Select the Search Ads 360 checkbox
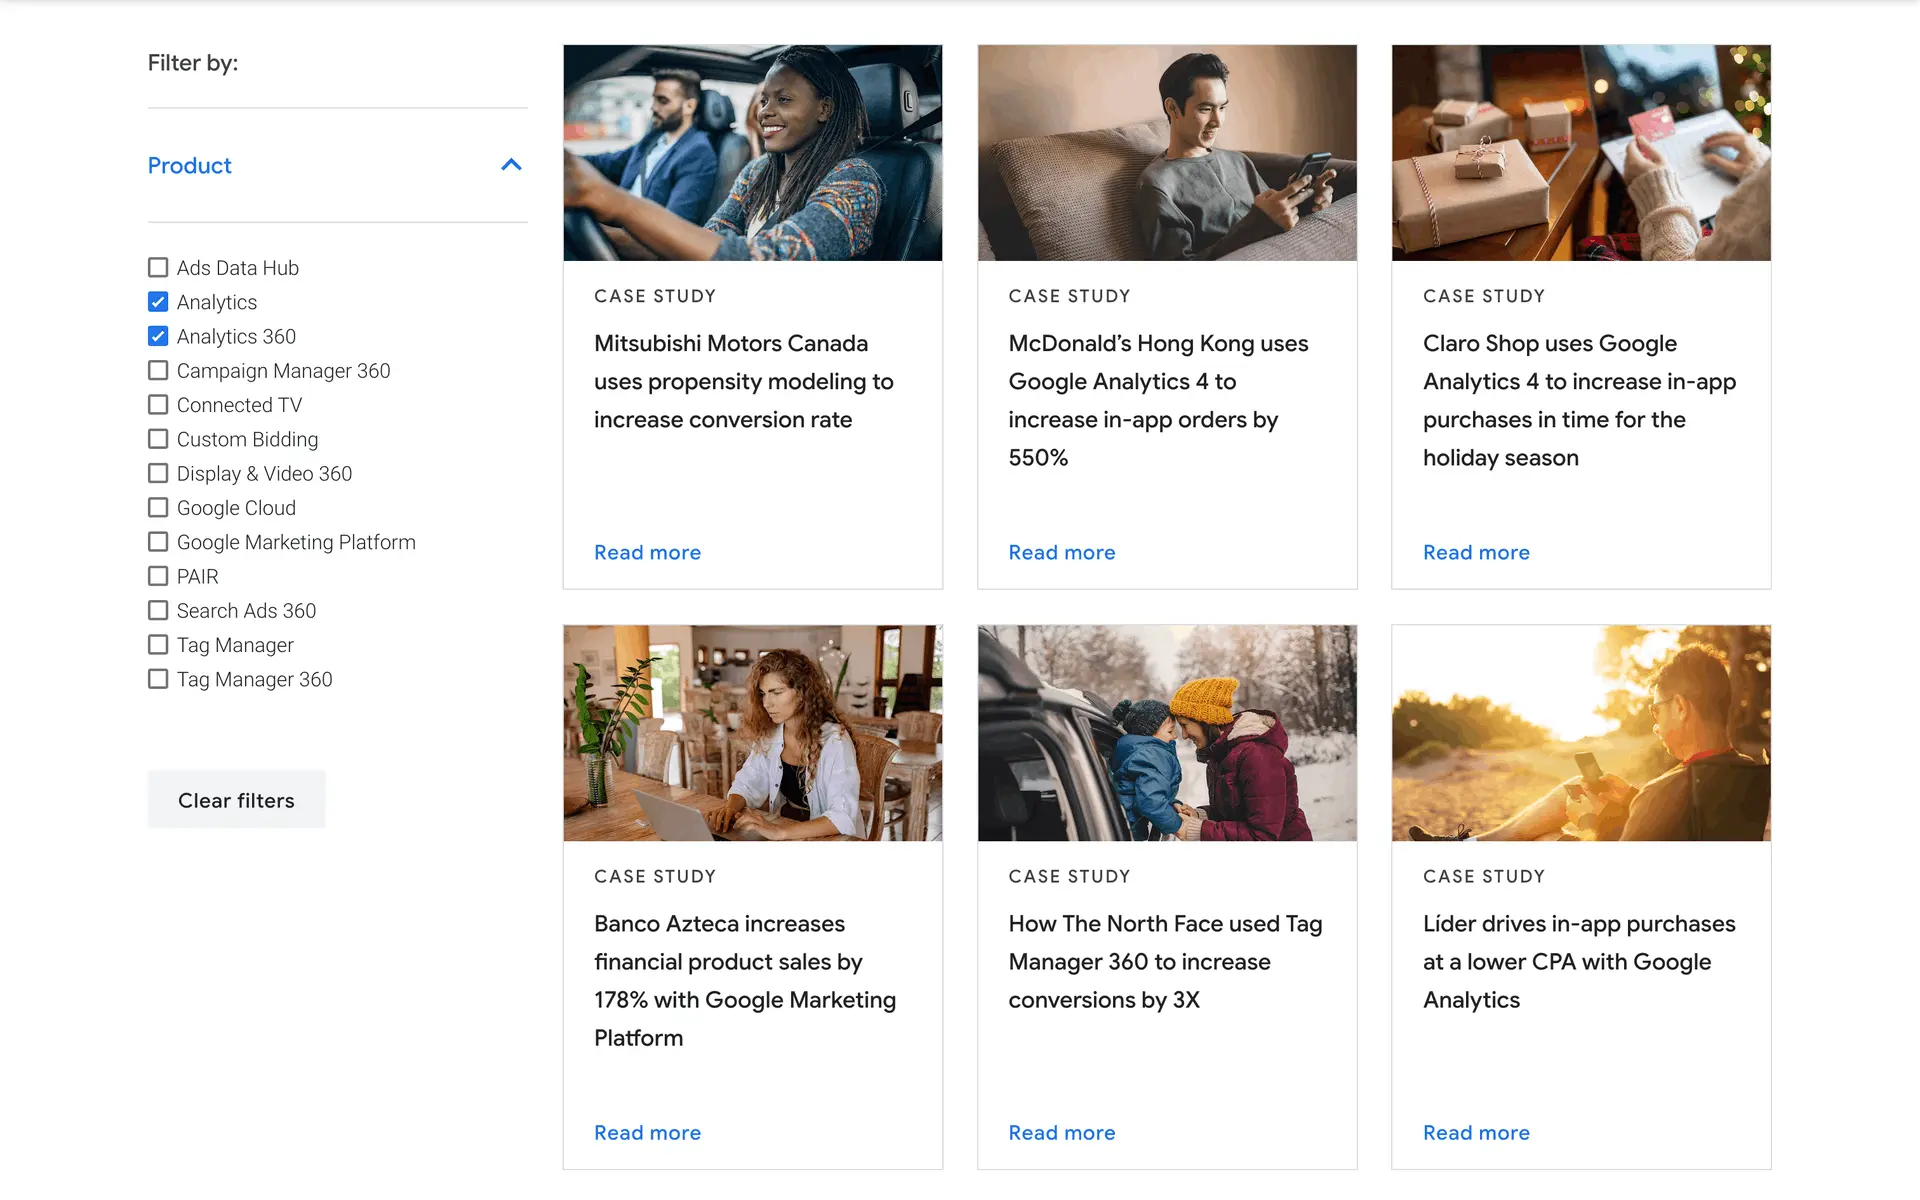 point(158,611)
